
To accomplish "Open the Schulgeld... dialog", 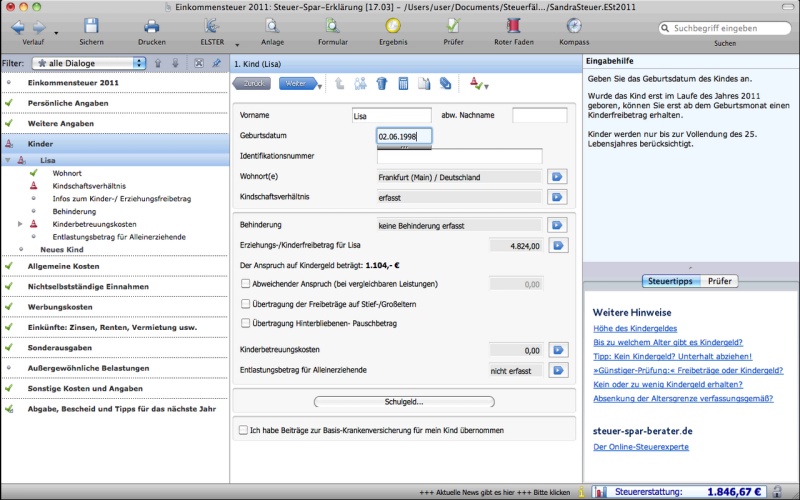I will [x=404, y=402].
